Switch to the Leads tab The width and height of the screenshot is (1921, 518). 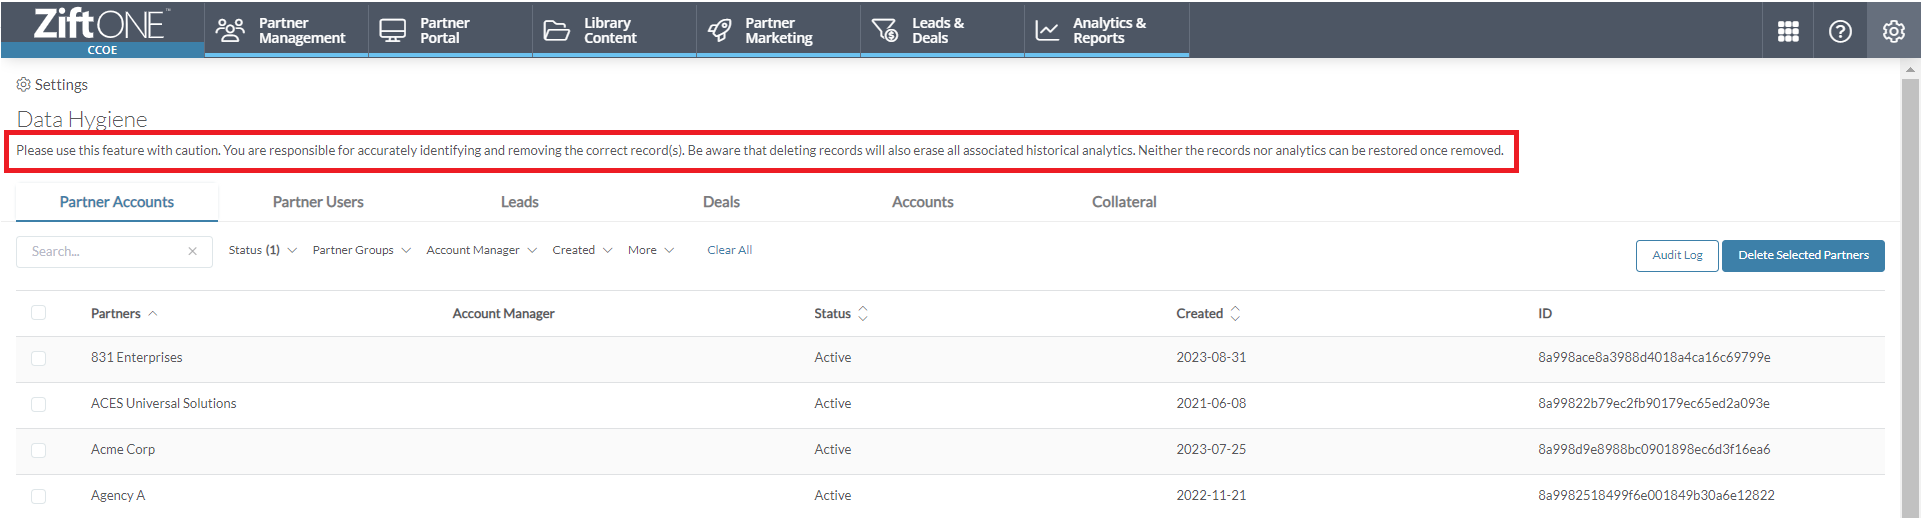pyautogui.click(x=520, y=202)
